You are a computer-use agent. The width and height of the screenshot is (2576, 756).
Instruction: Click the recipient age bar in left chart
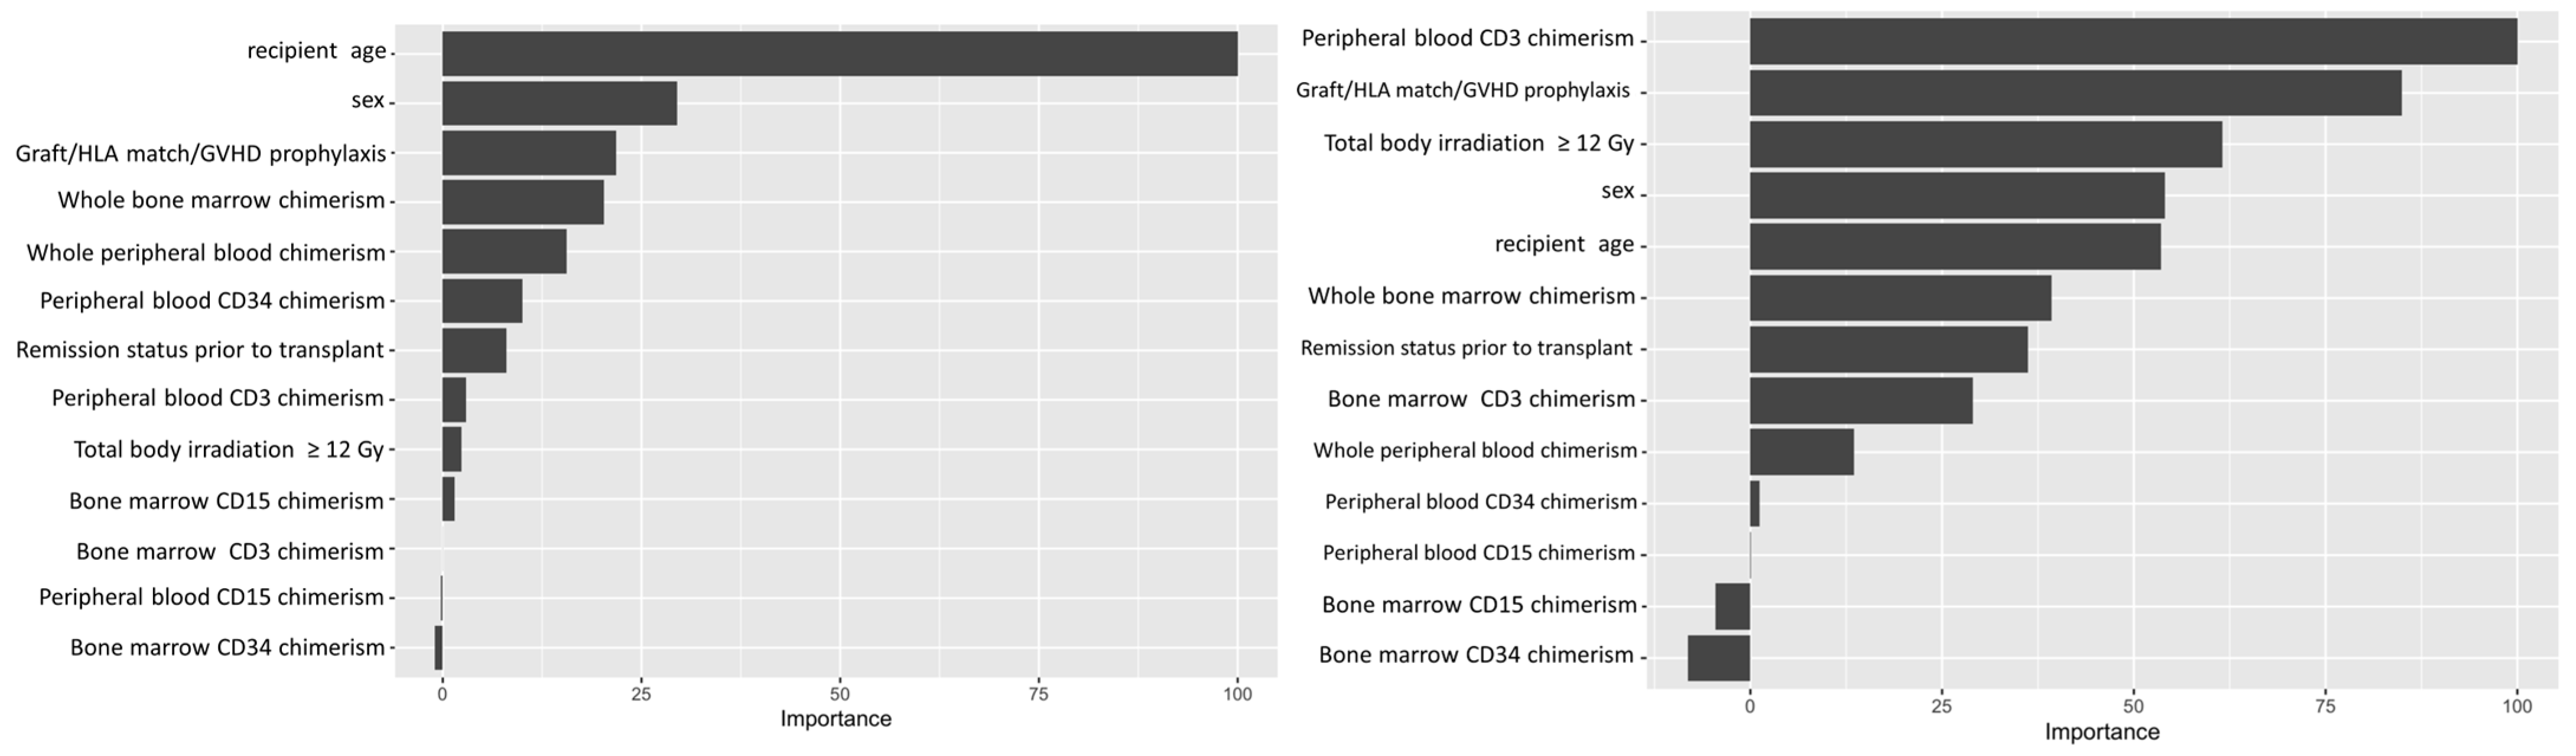point(839,53)
